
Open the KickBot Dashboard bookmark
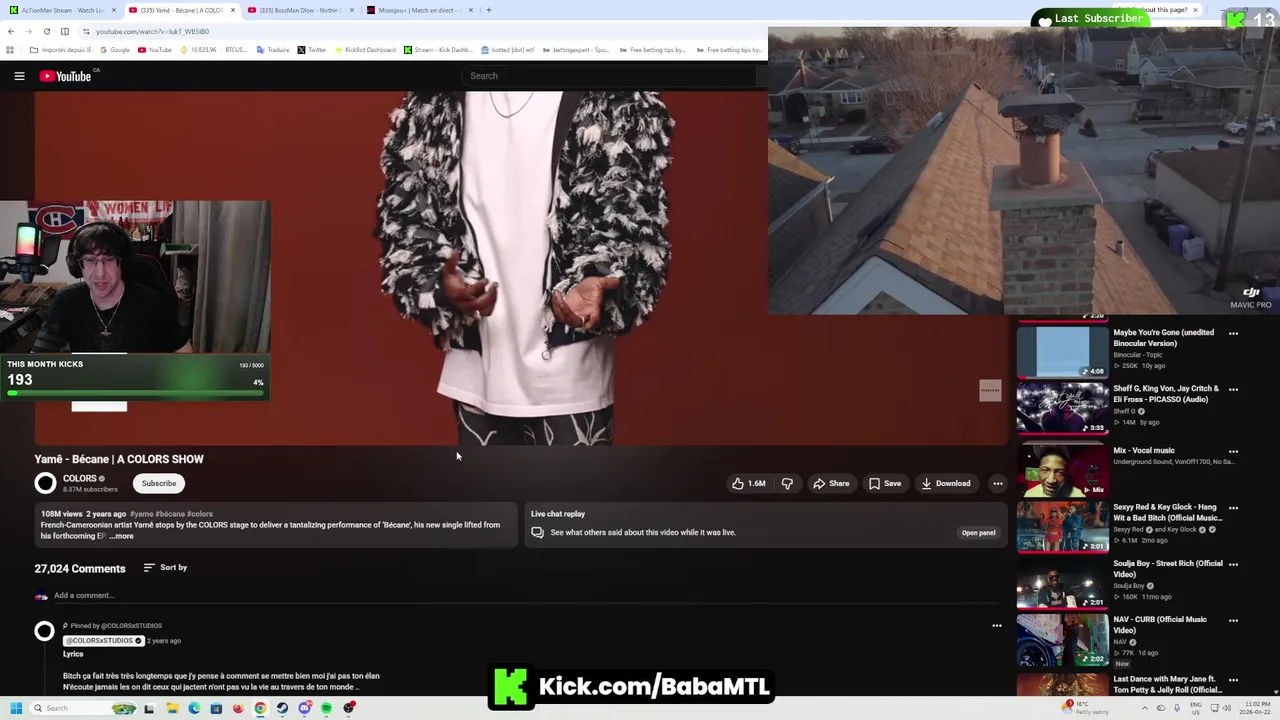(365, 49)
